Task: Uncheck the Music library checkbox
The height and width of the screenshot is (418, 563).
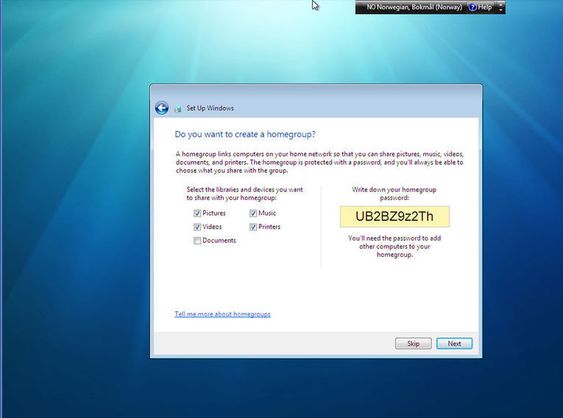Action: [253, 213]
